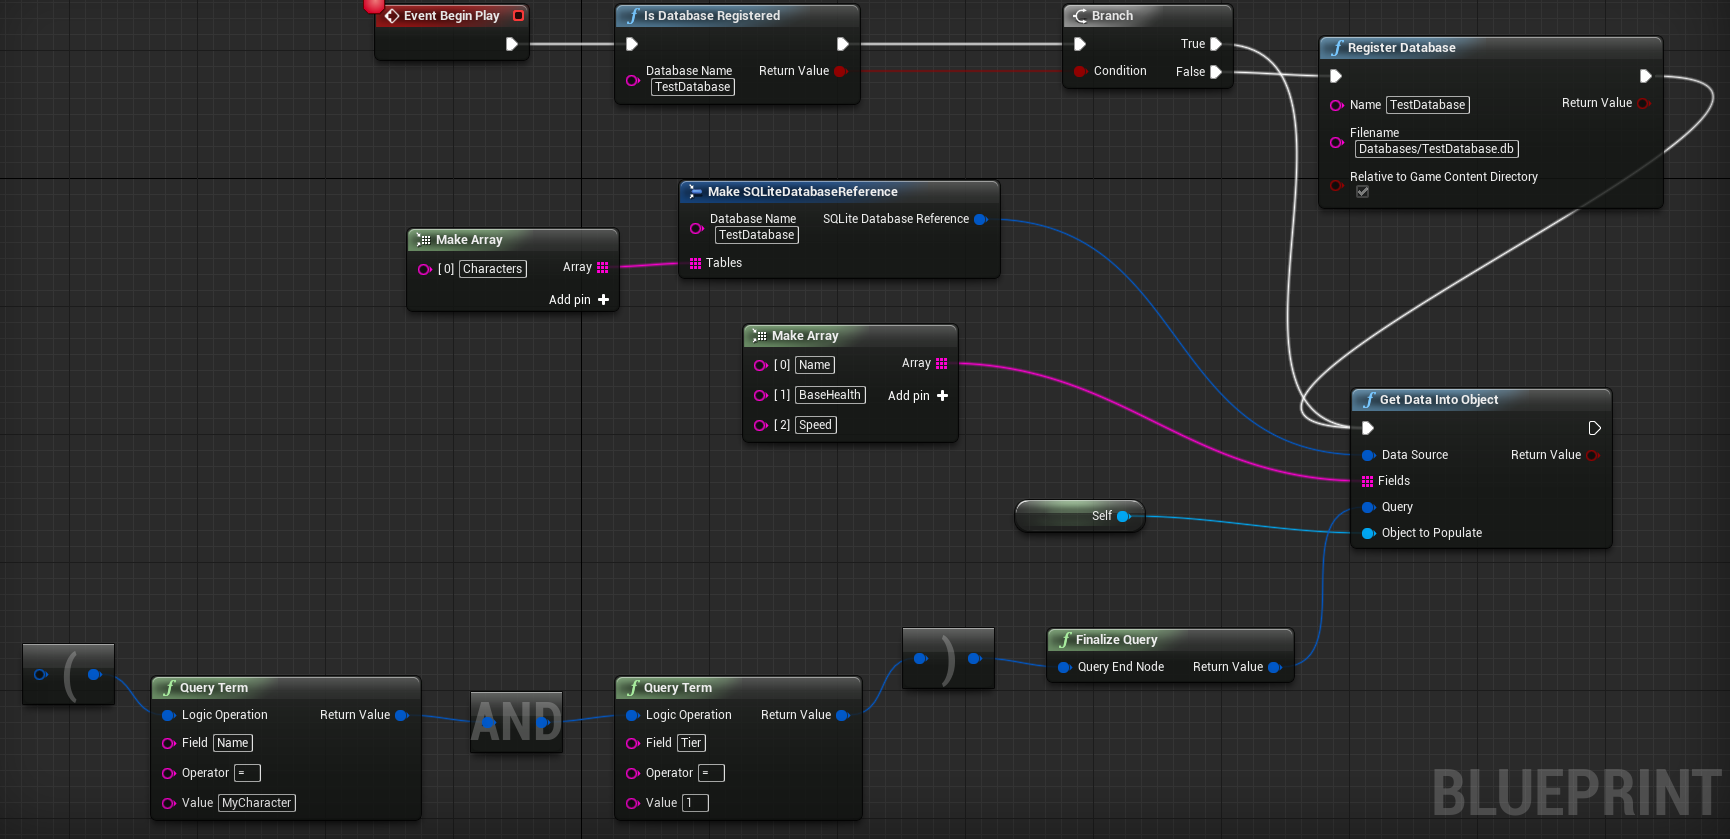Click the Branch True exec pin

tap(1216, 44)
